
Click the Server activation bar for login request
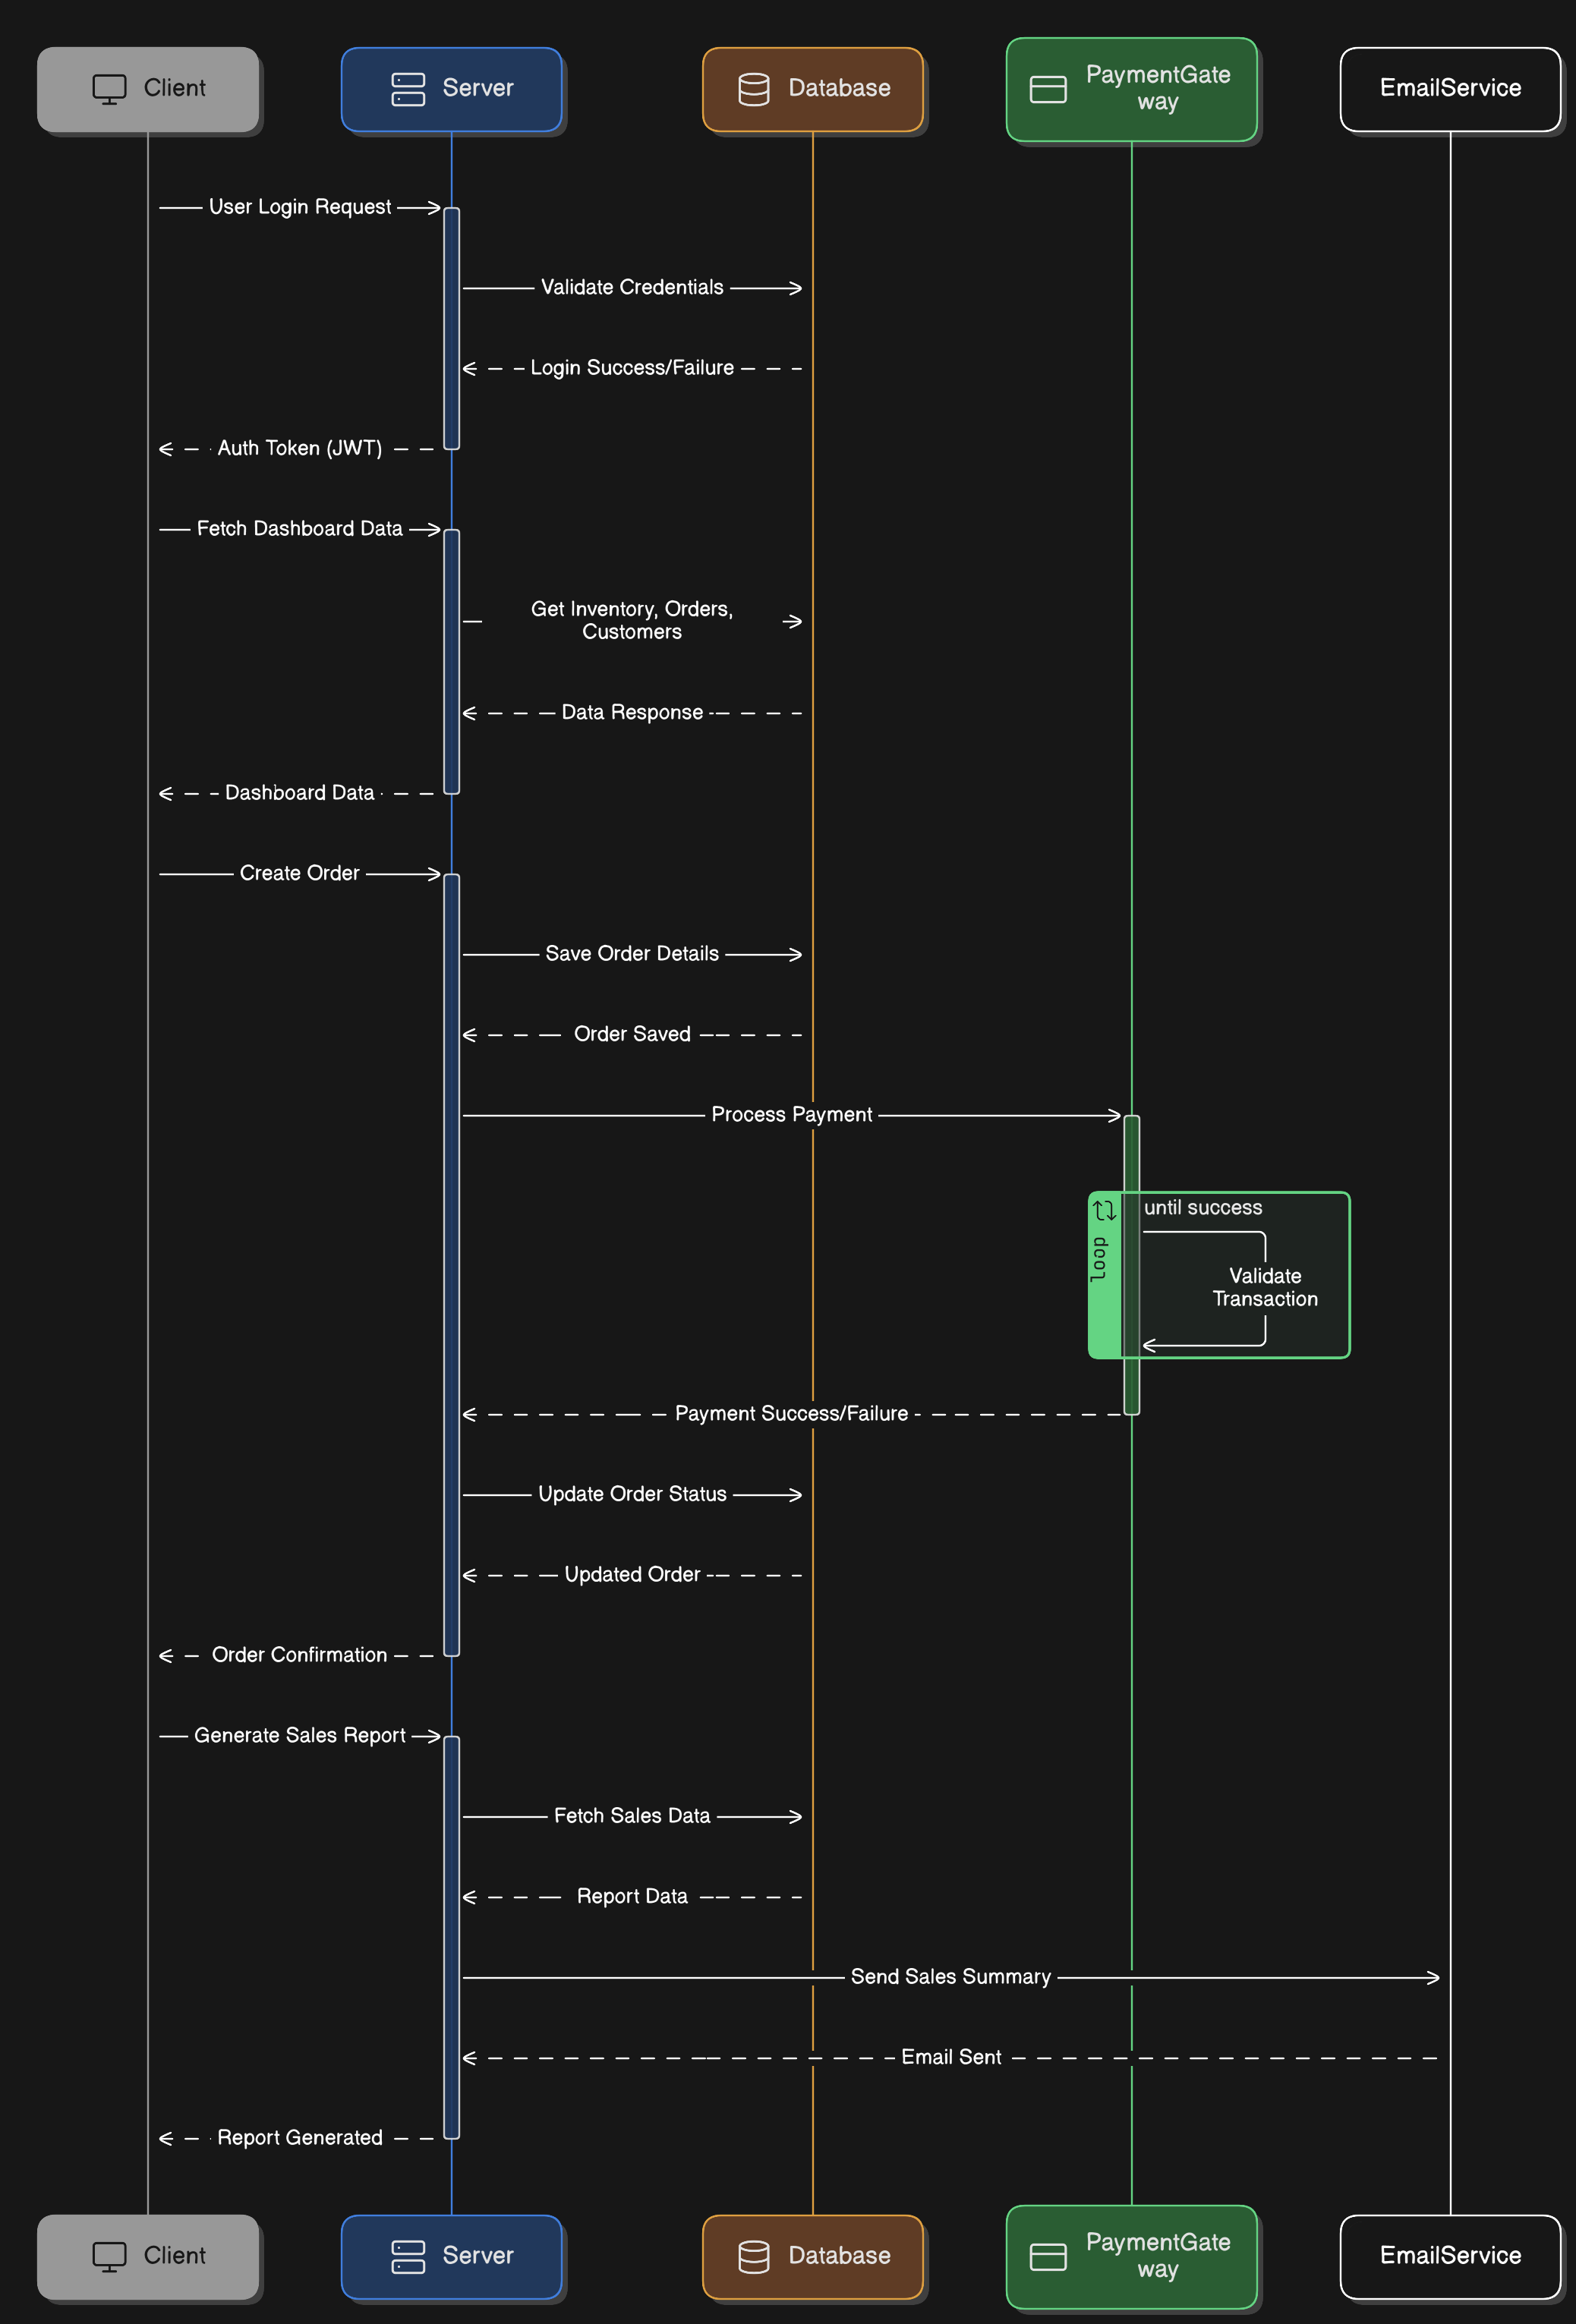tap(452, 328)
